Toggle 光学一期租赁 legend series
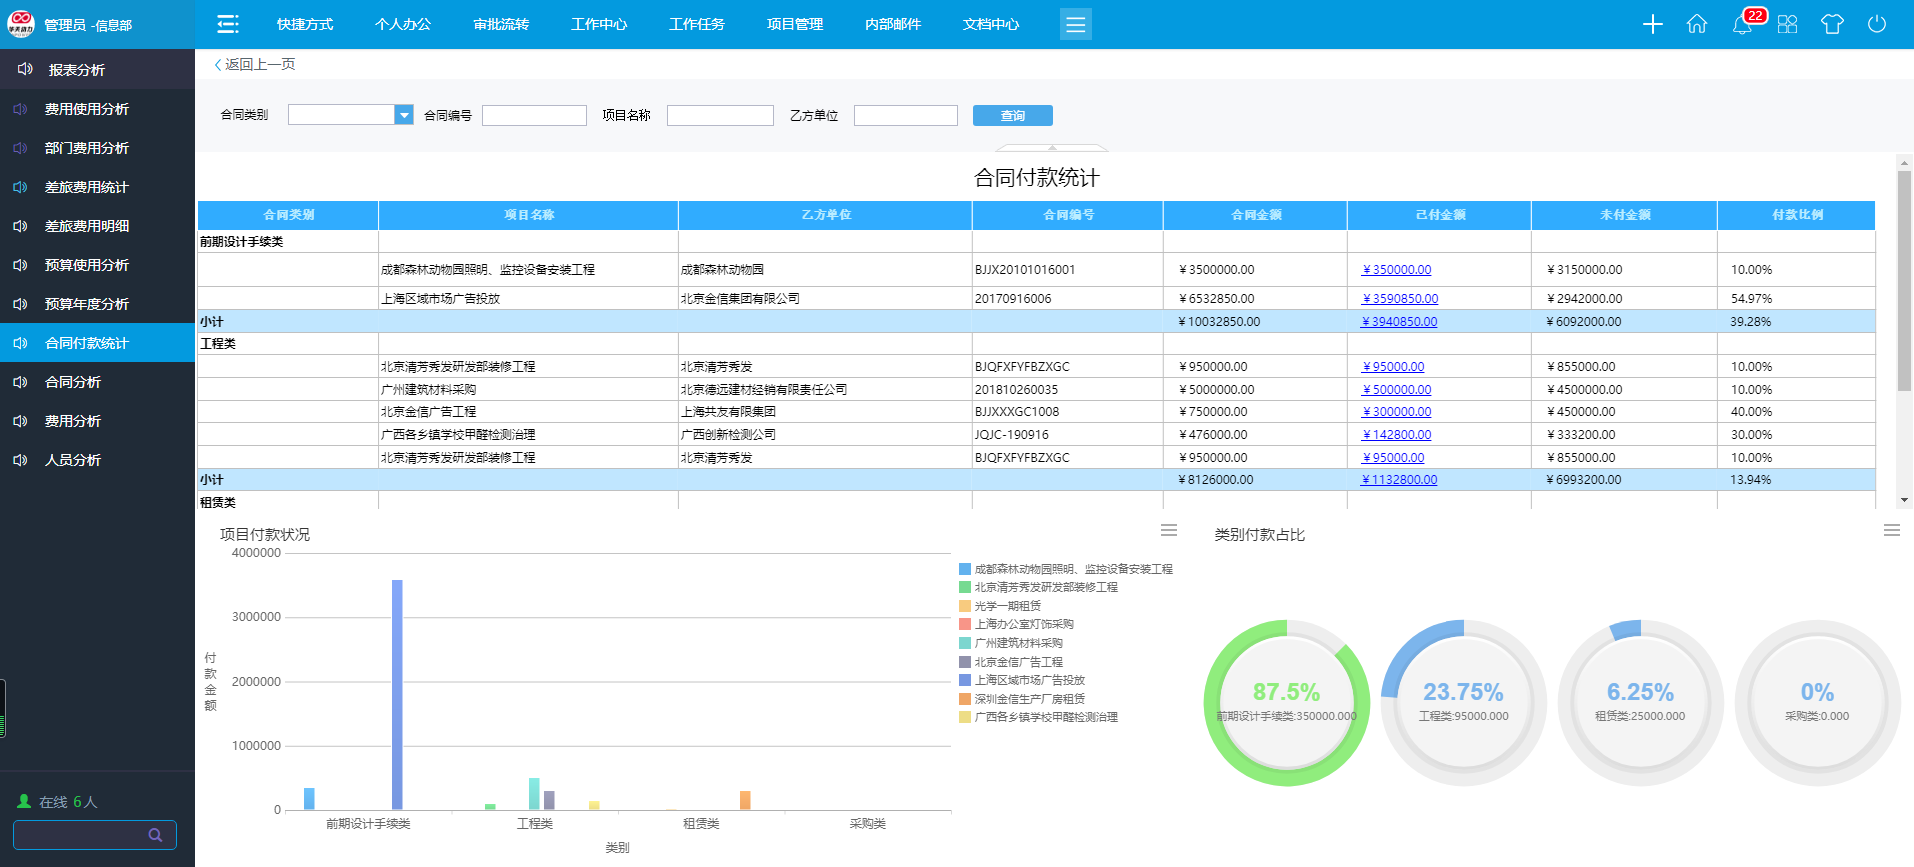 coord(1007,606)
